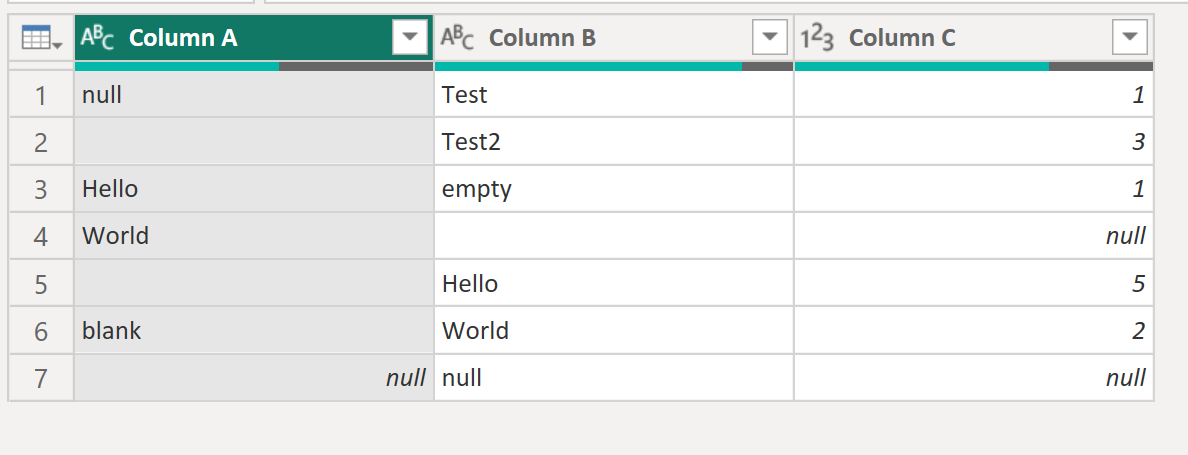Click the column quality bar under Column C
Image resolution: width=1188 pixels, height=455 pixels.
tap(973, 66)
